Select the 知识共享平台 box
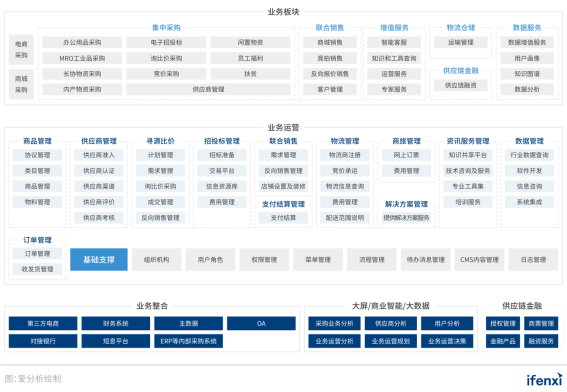 pyautogui.click(x=468, y=155)
